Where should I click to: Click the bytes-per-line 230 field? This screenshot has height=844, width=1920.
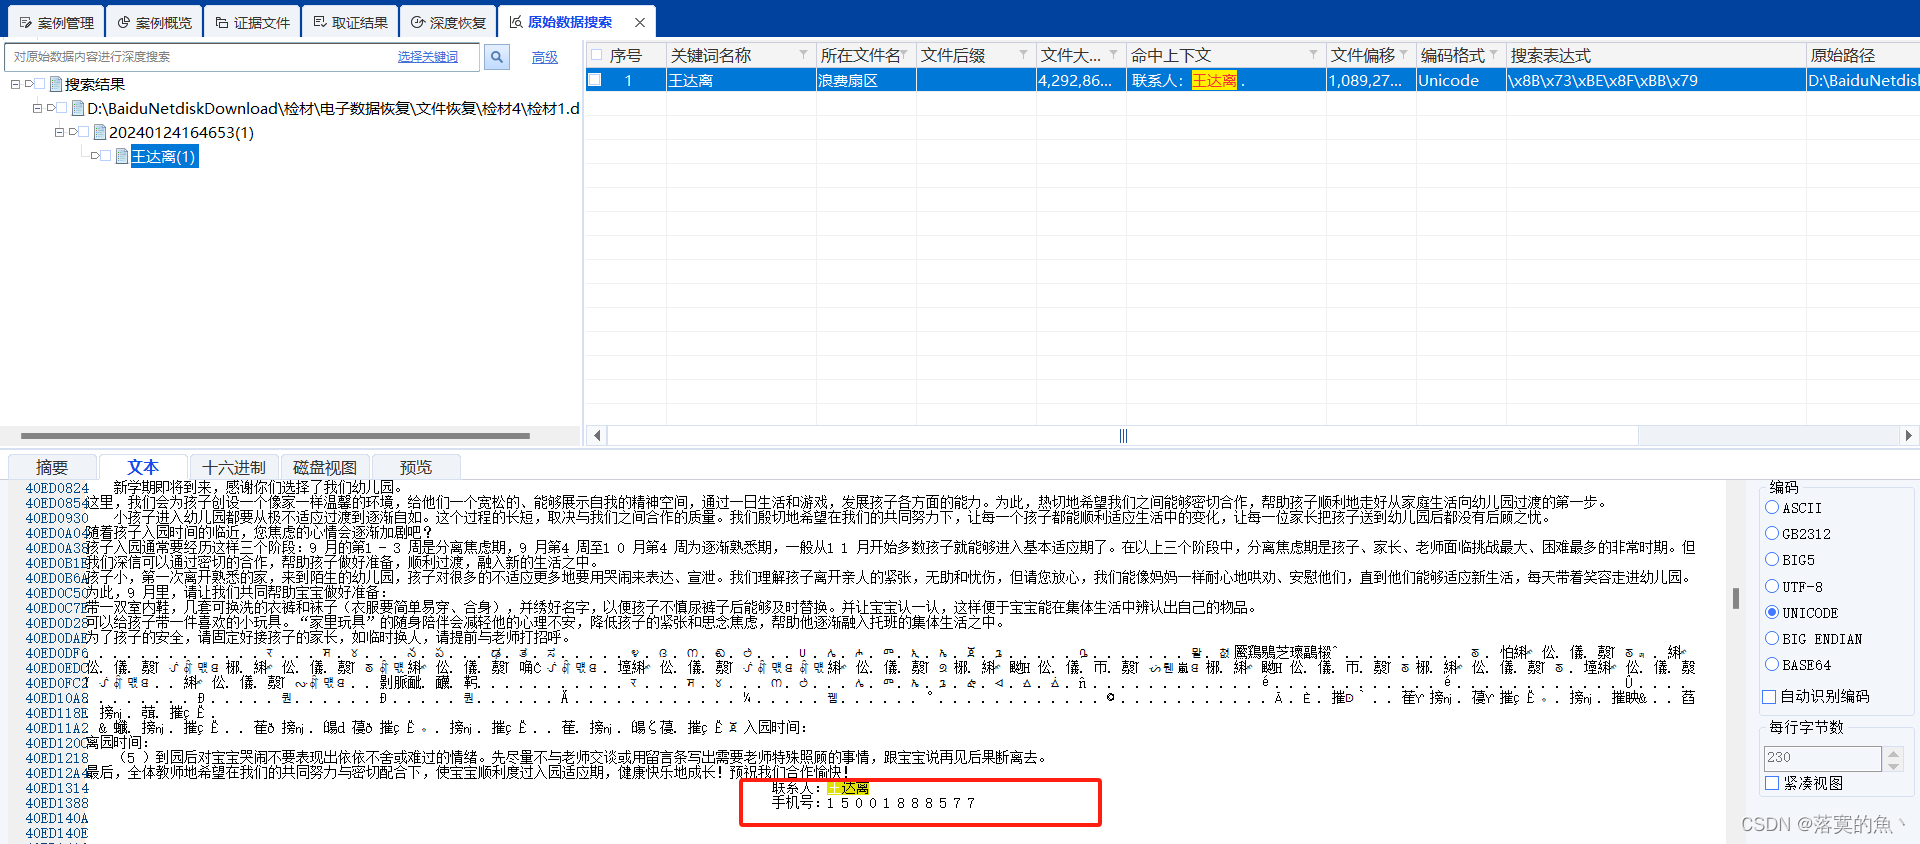pyautogui.click(x=1822, y=758)
